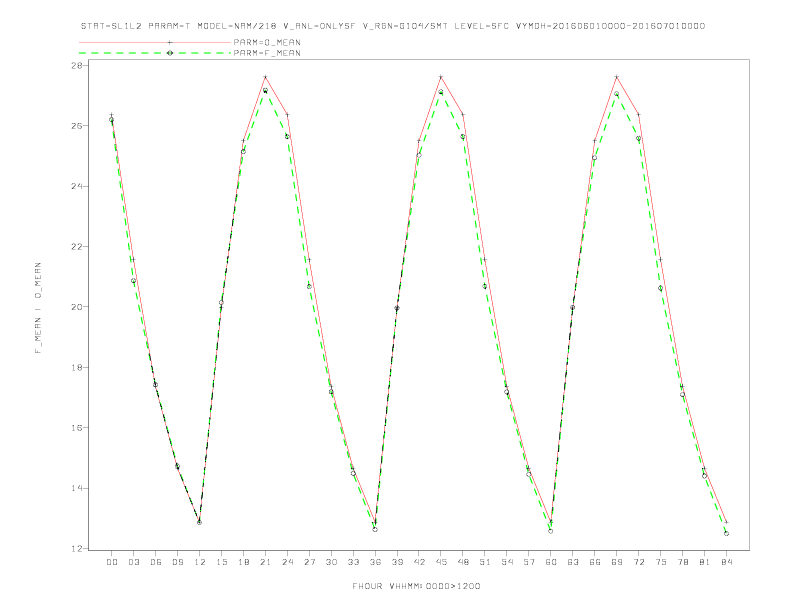792x612 pixels.
Task: Click x-axis forecast hour label 12
Action: click(x=200, y=562)
